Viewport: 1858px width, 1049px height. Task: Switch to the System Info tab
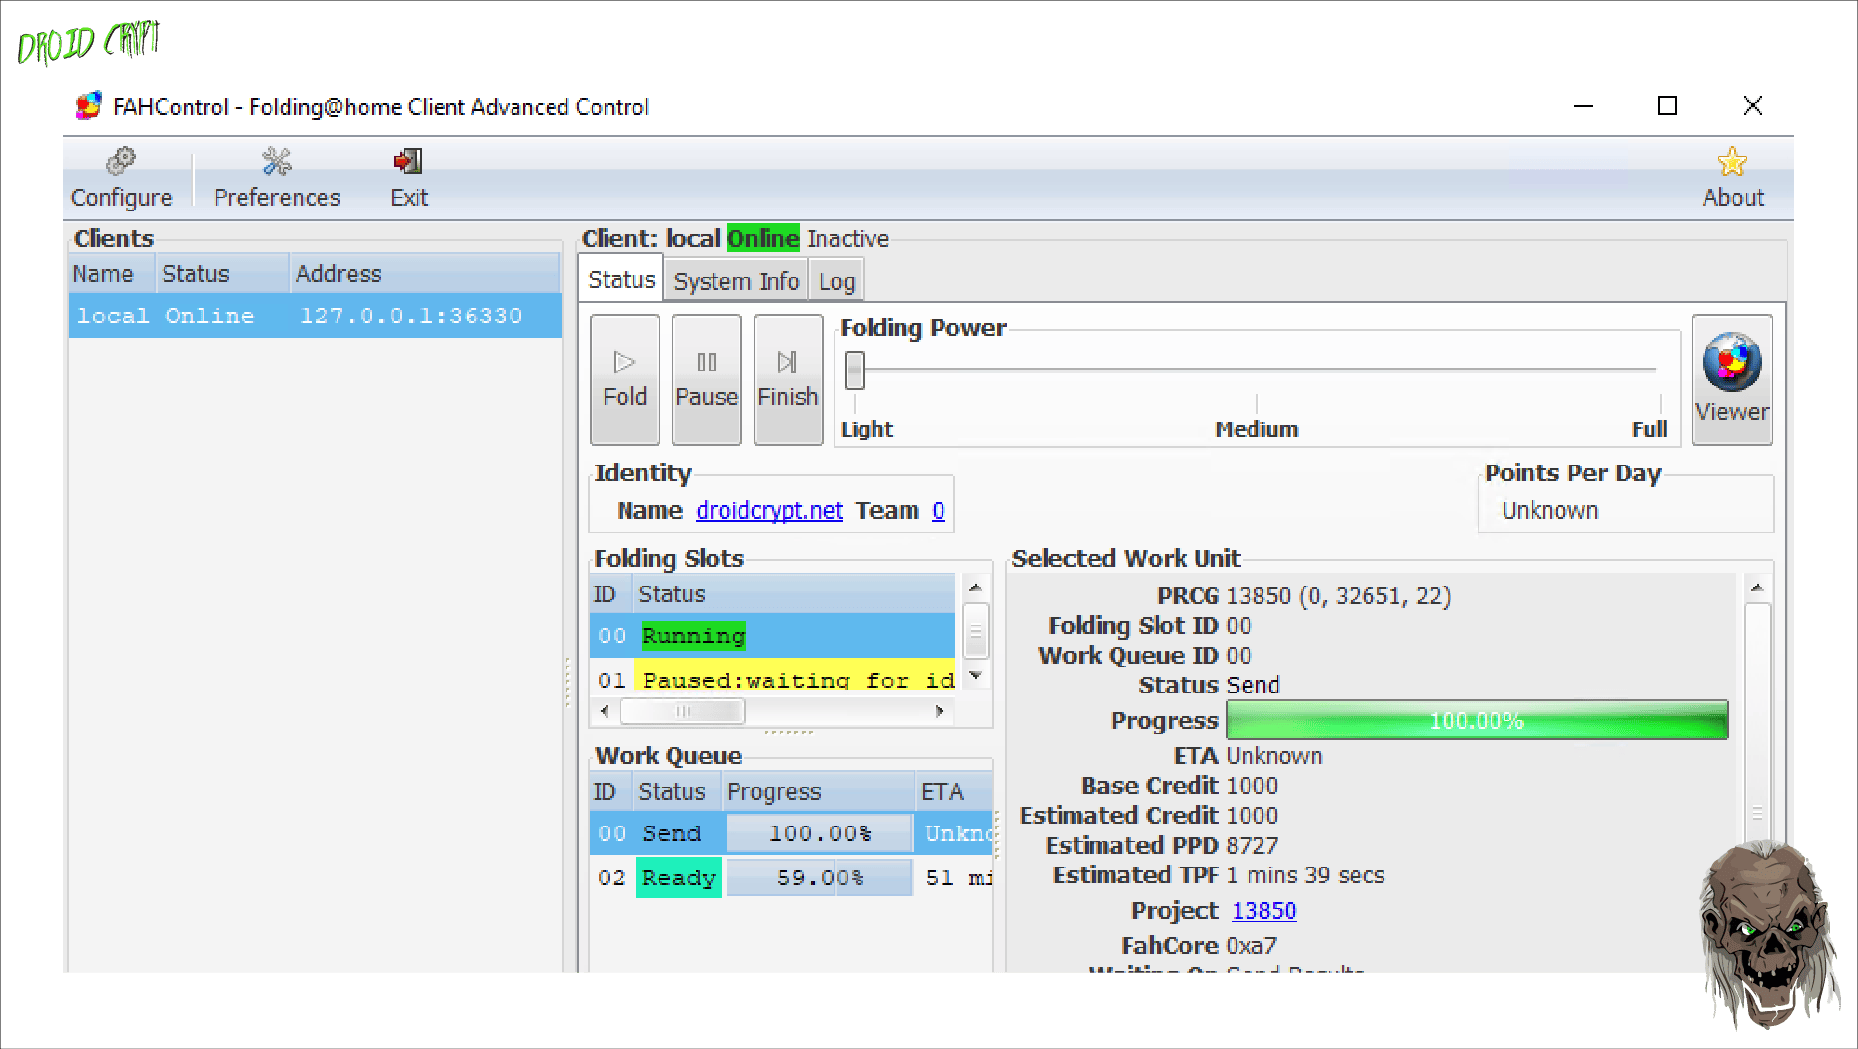click(736, 282)
